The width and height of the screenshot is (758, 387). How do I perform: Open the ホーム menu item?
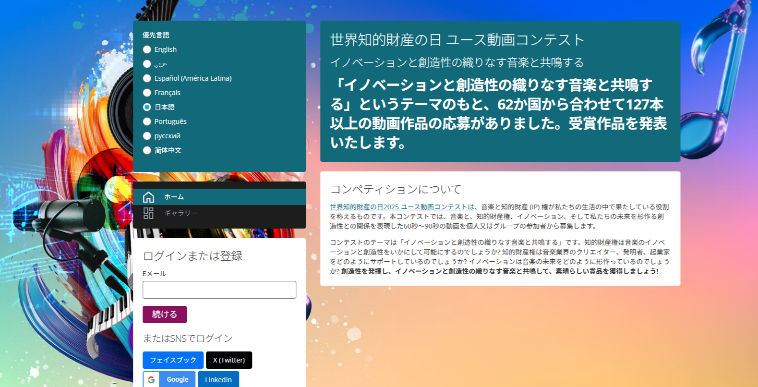219,197
